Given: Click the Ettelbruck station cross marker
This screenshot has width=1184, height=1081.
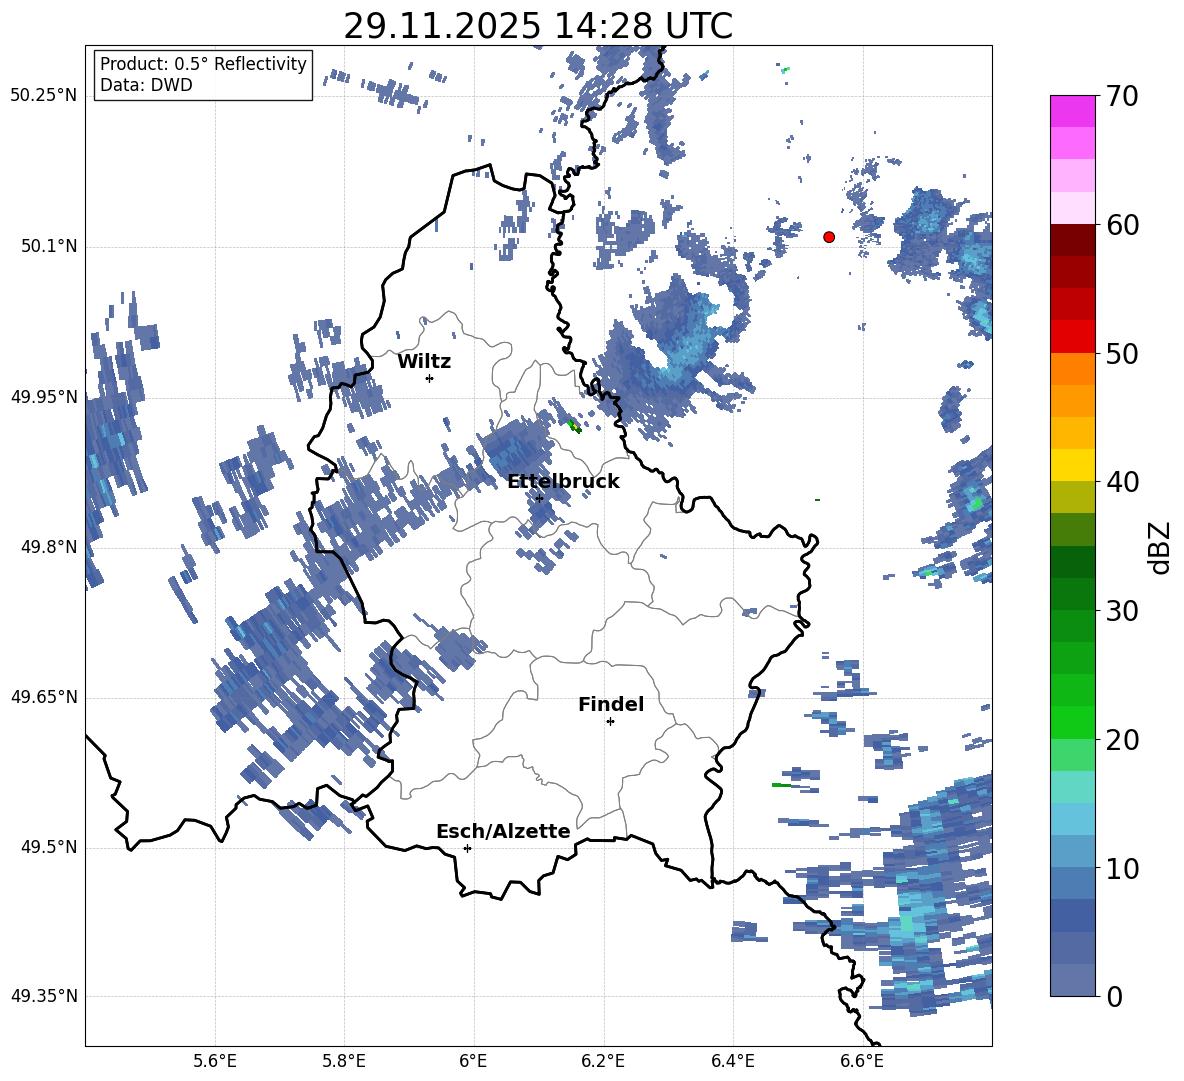Looking at the screenshot, I should 539,498.
